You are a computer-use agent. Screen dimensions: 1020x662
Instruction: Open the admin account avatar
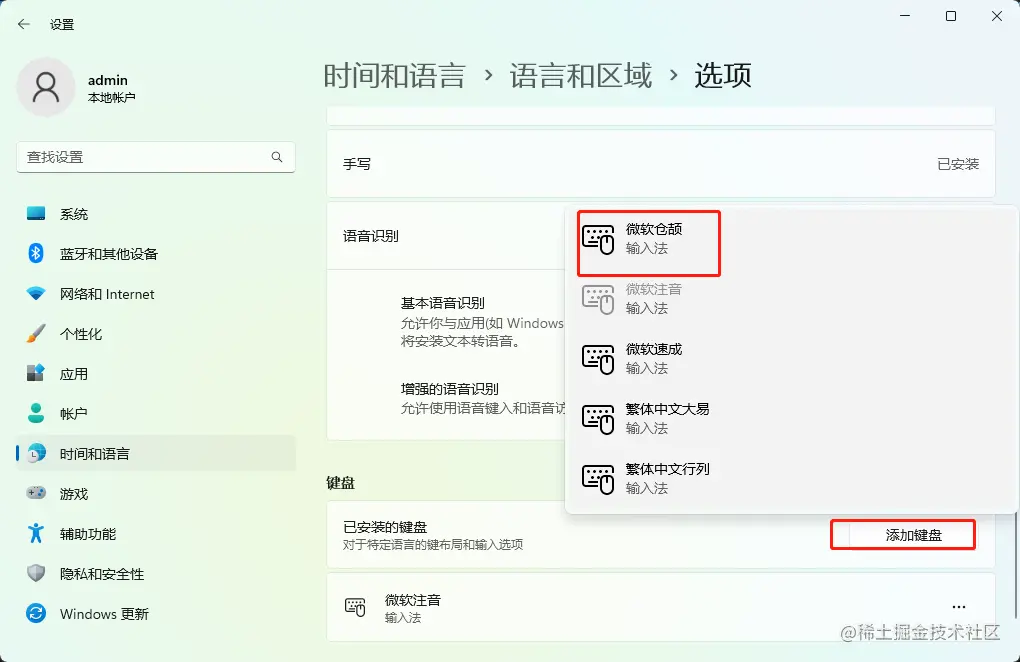[46, 87]
